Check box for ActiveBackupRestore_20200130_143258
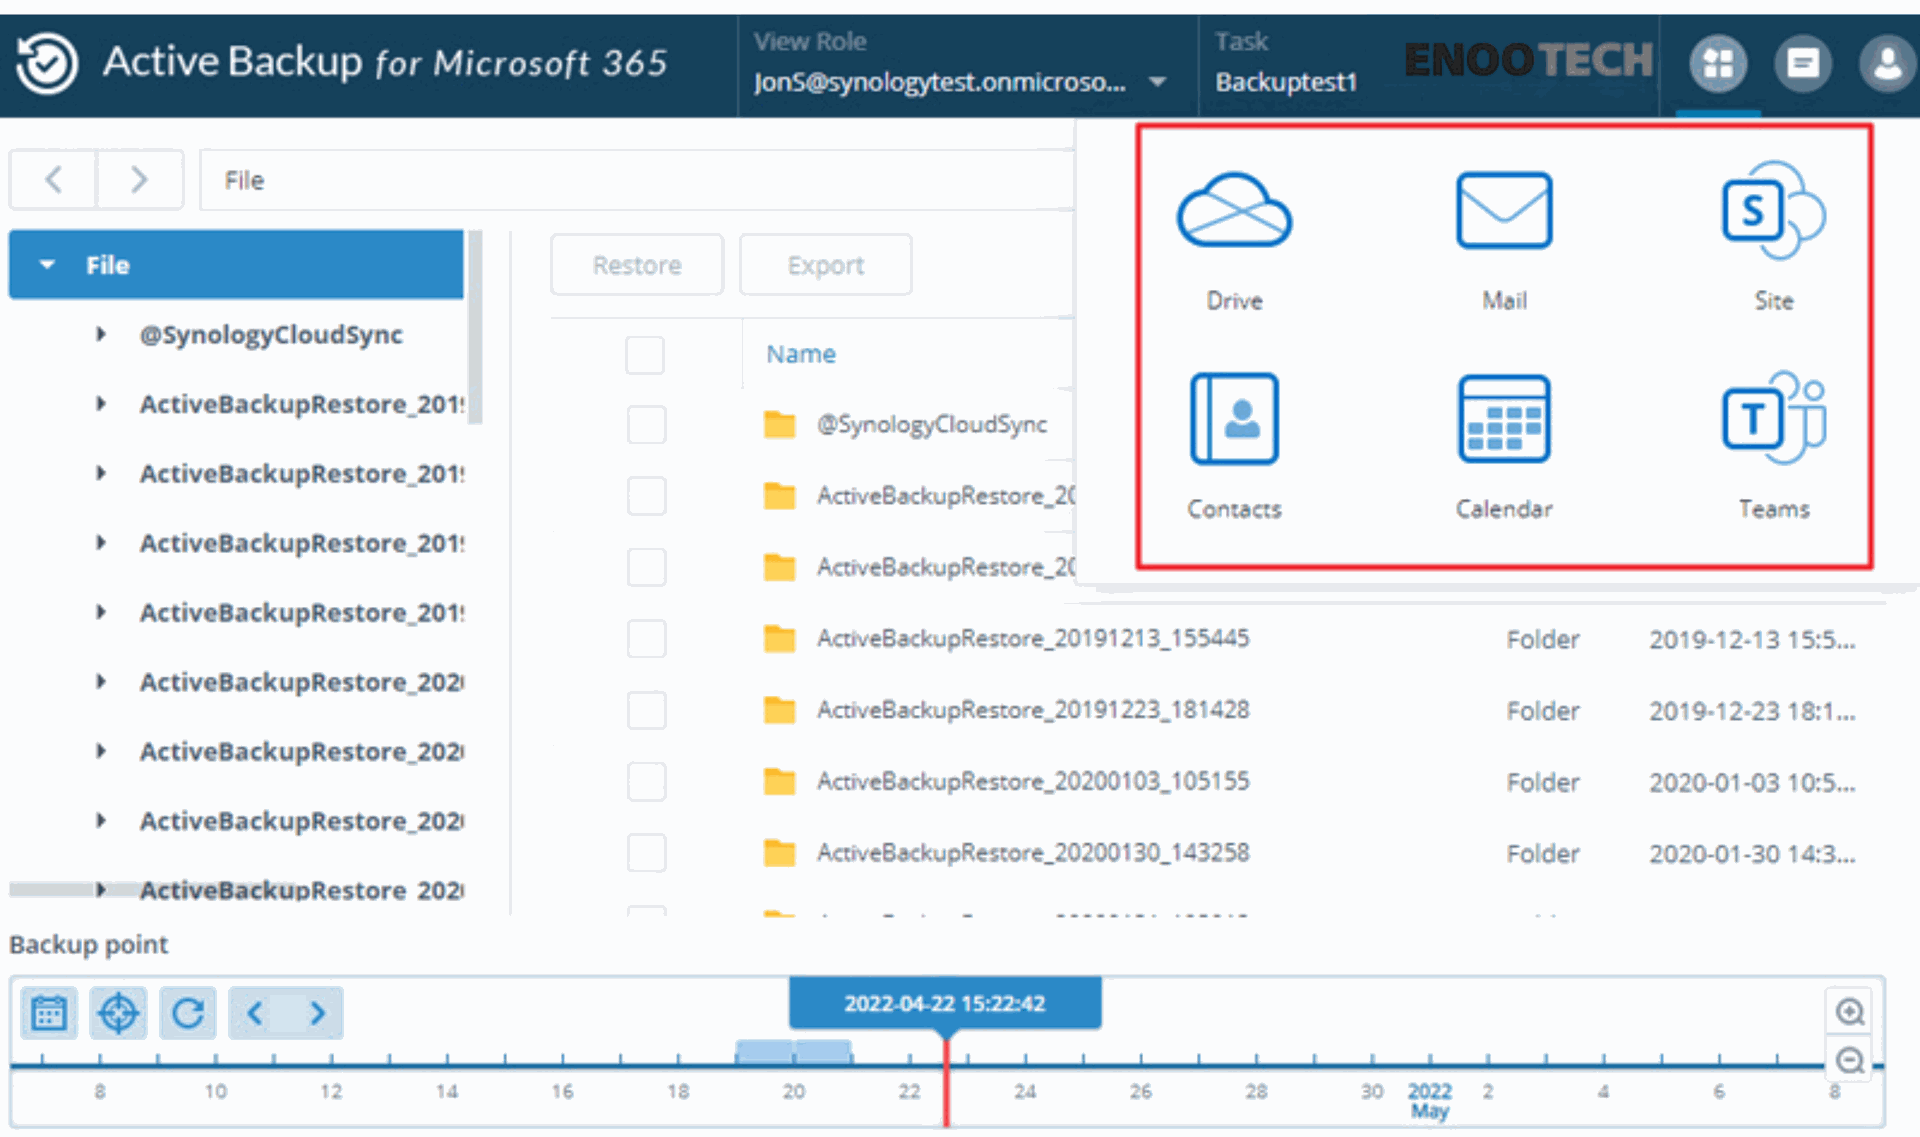This screenshot has width=1920, height=1137. pos(646,853)
